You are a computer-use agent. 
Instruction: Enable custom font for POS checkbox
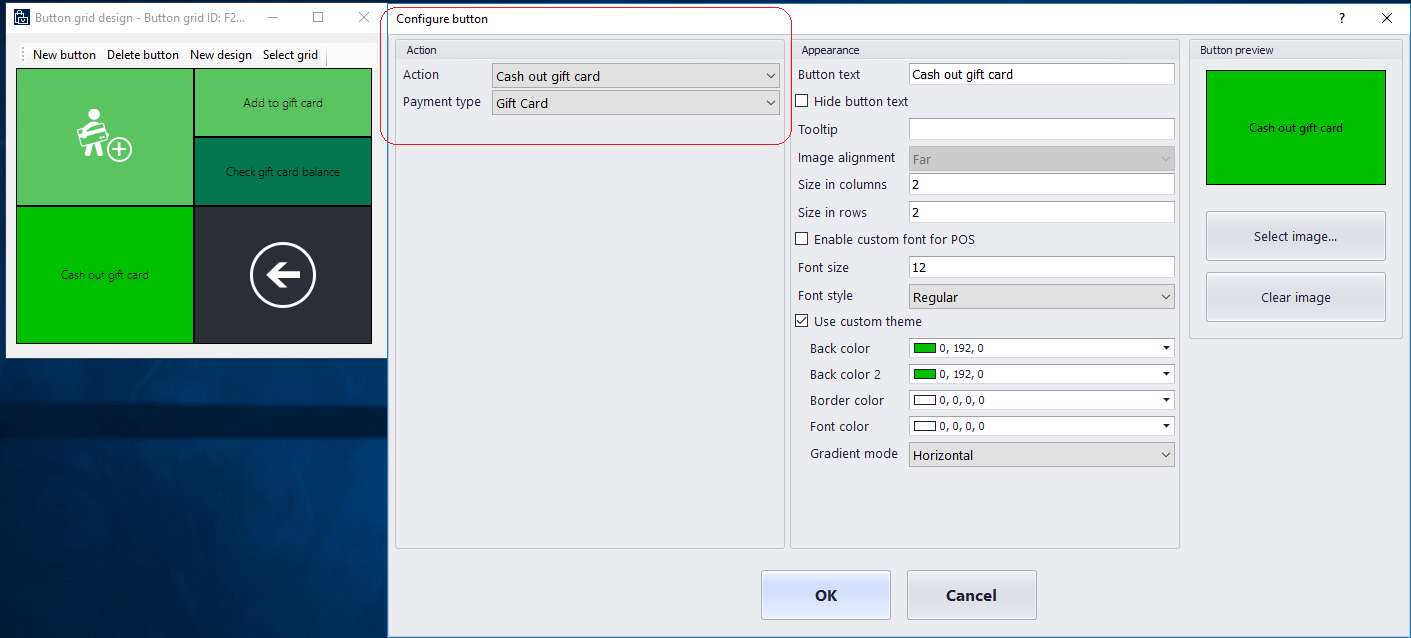(801, 239)
